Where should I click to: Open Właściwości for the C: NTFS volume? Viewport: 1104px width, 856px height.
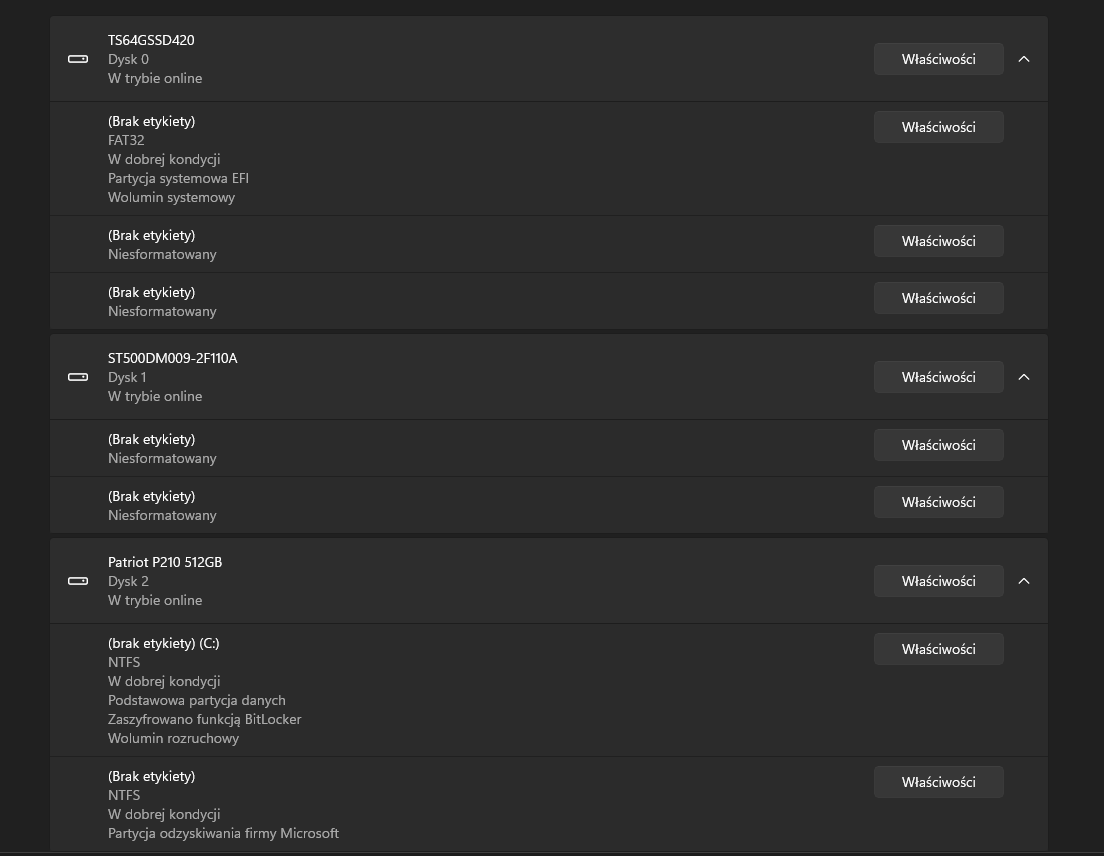(939, 649)
